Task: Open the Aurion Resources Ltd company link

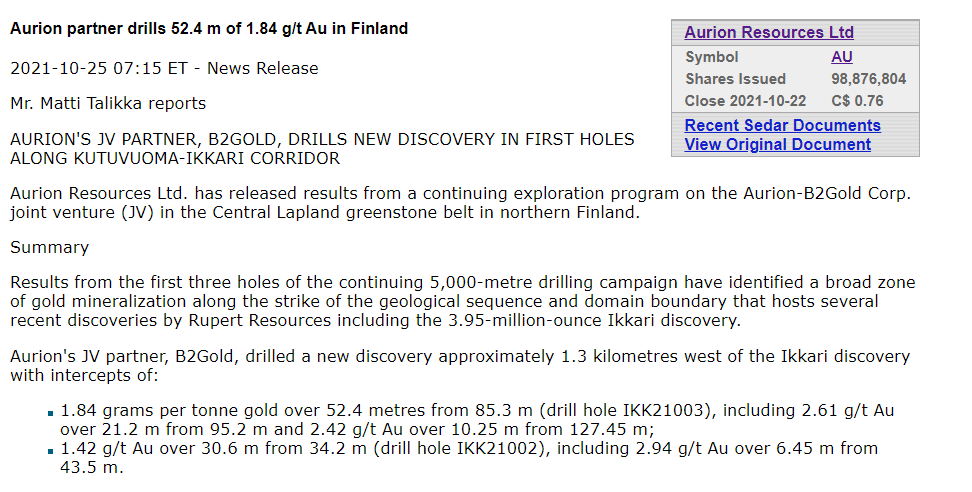Action: 768,33
